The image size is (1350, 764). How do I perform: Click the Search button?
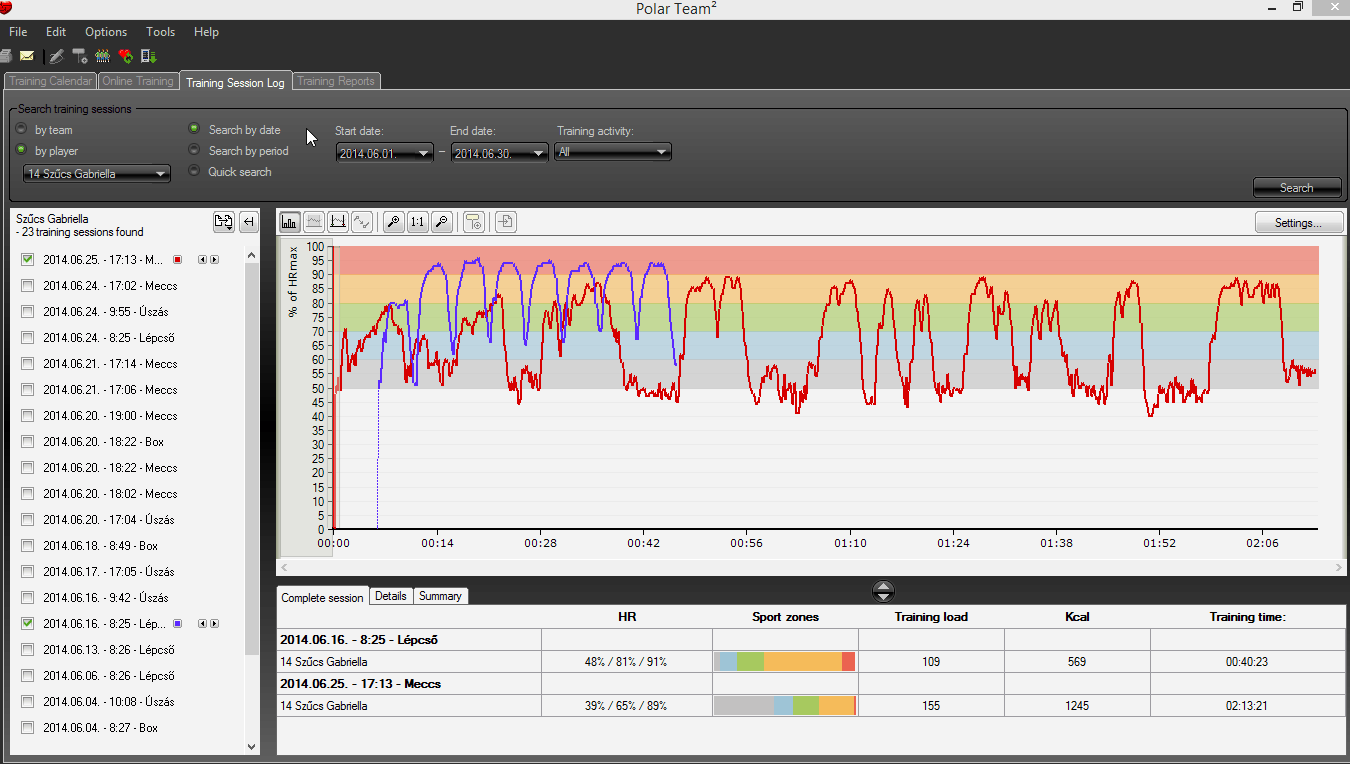point(1297,188)
